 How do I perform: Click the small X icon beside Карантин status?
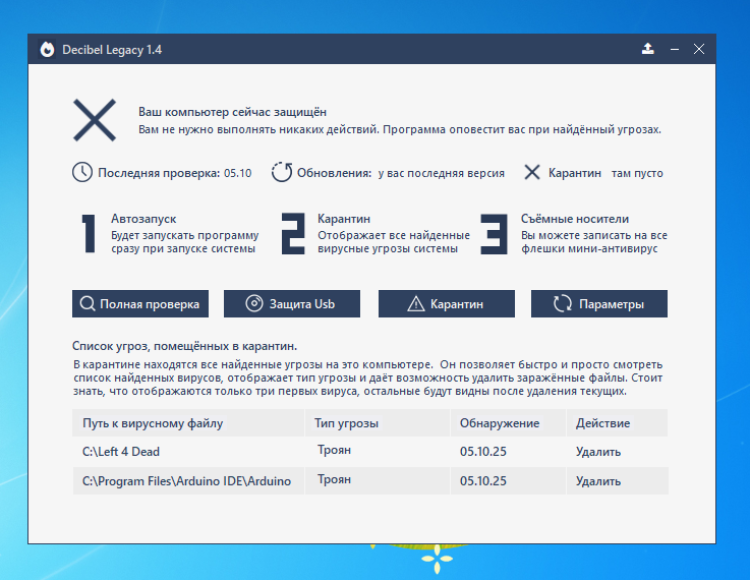point(533,172)
